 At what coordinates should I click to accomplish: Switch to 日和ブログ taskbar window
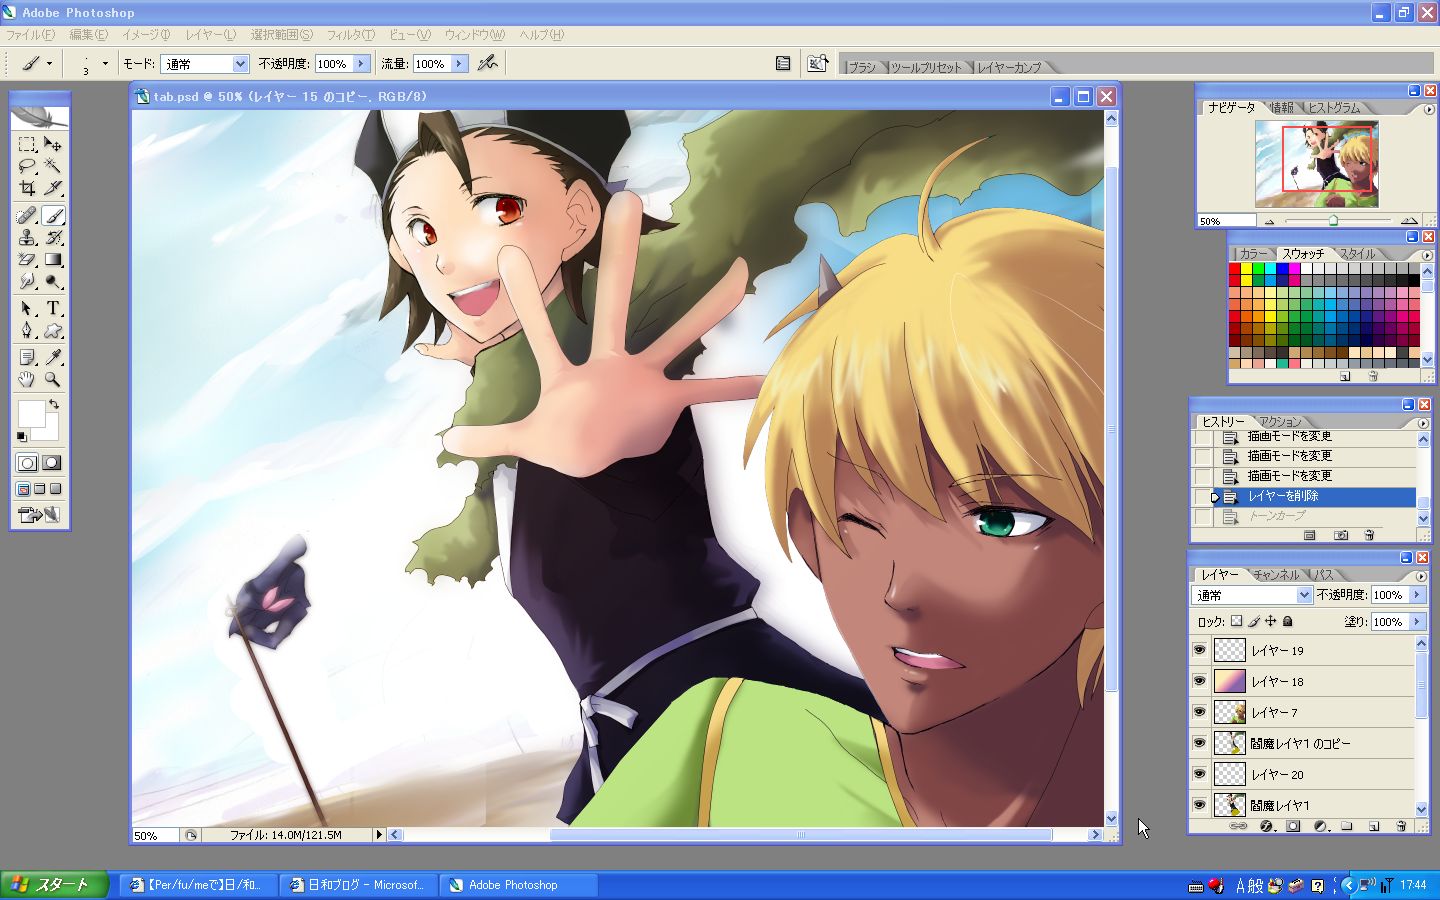358,885
